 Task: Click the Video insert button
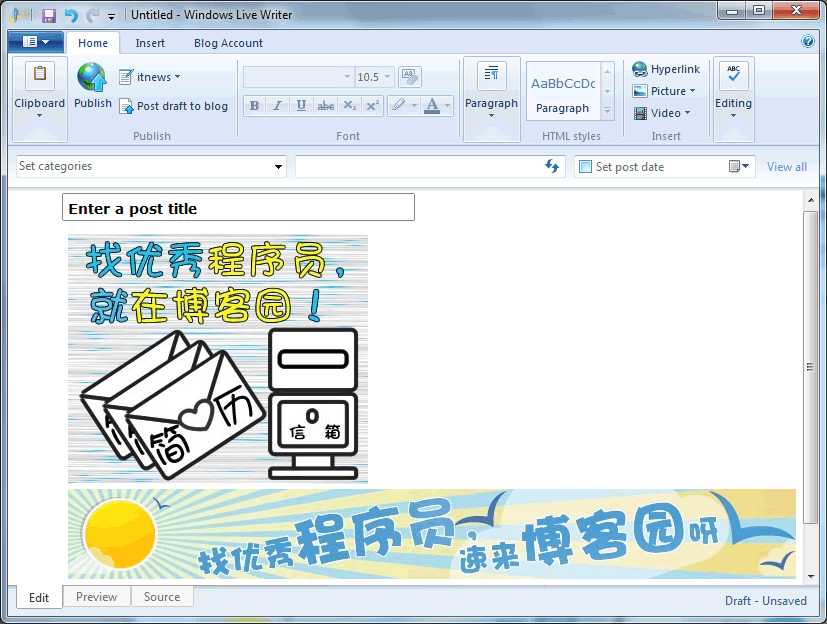(661, 113)
